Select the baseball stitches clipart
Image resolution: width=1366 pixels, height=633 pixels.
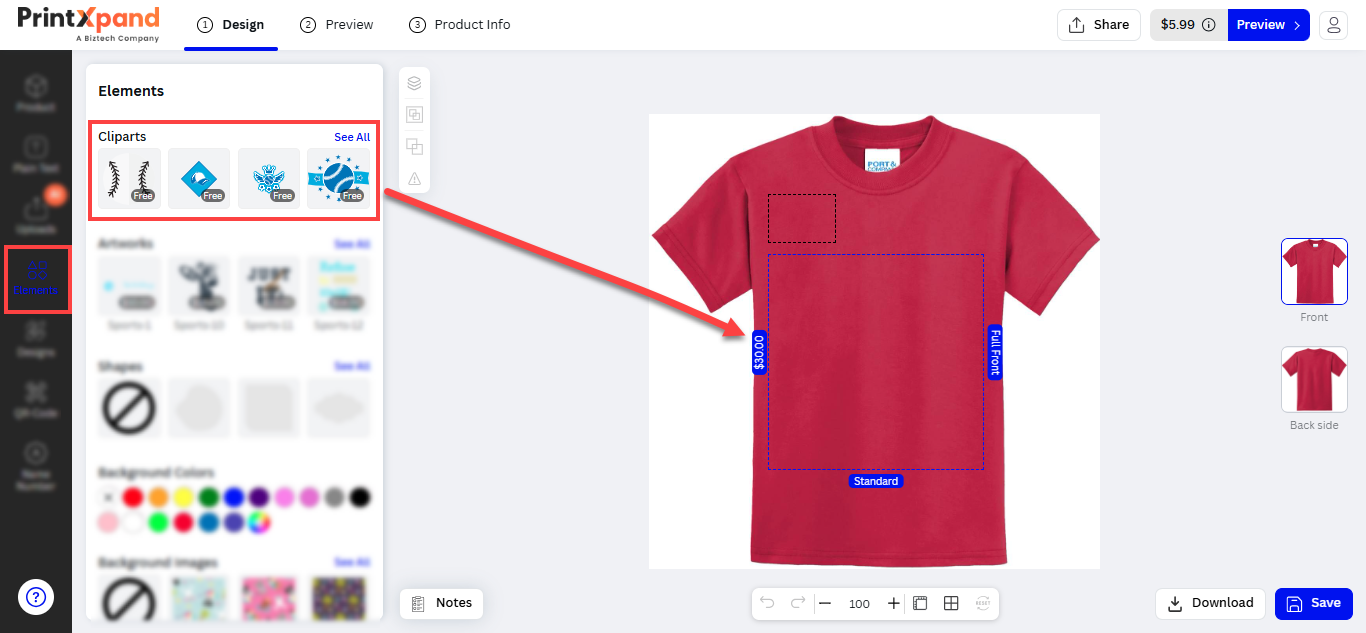129,179
